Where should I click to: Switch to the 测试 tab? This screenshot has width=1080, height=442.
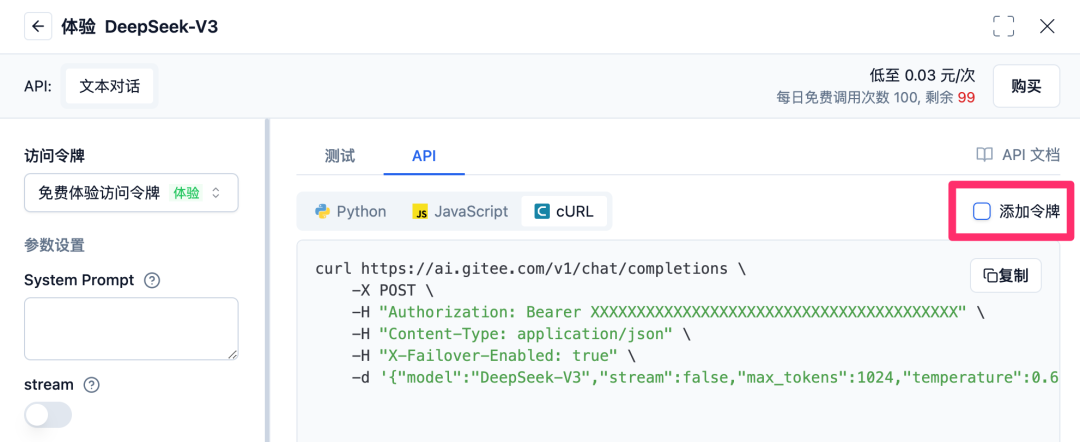point(340,156)
